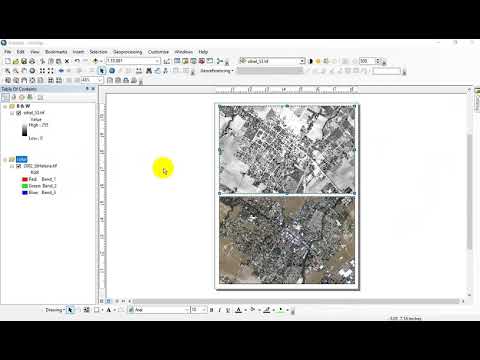Click the Fixed Zoom In icon
The image size is (480, 360).
pyautogui.click(x=42, y=71)
